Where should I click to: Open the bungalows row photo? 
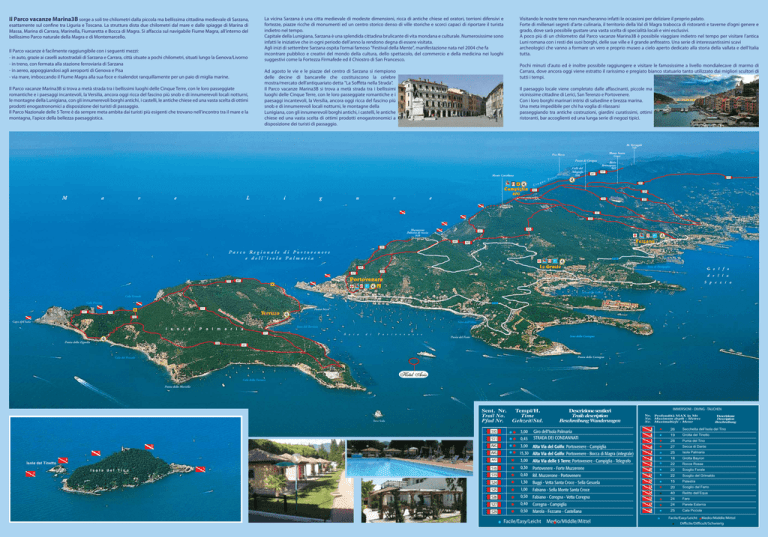point(301,481)
